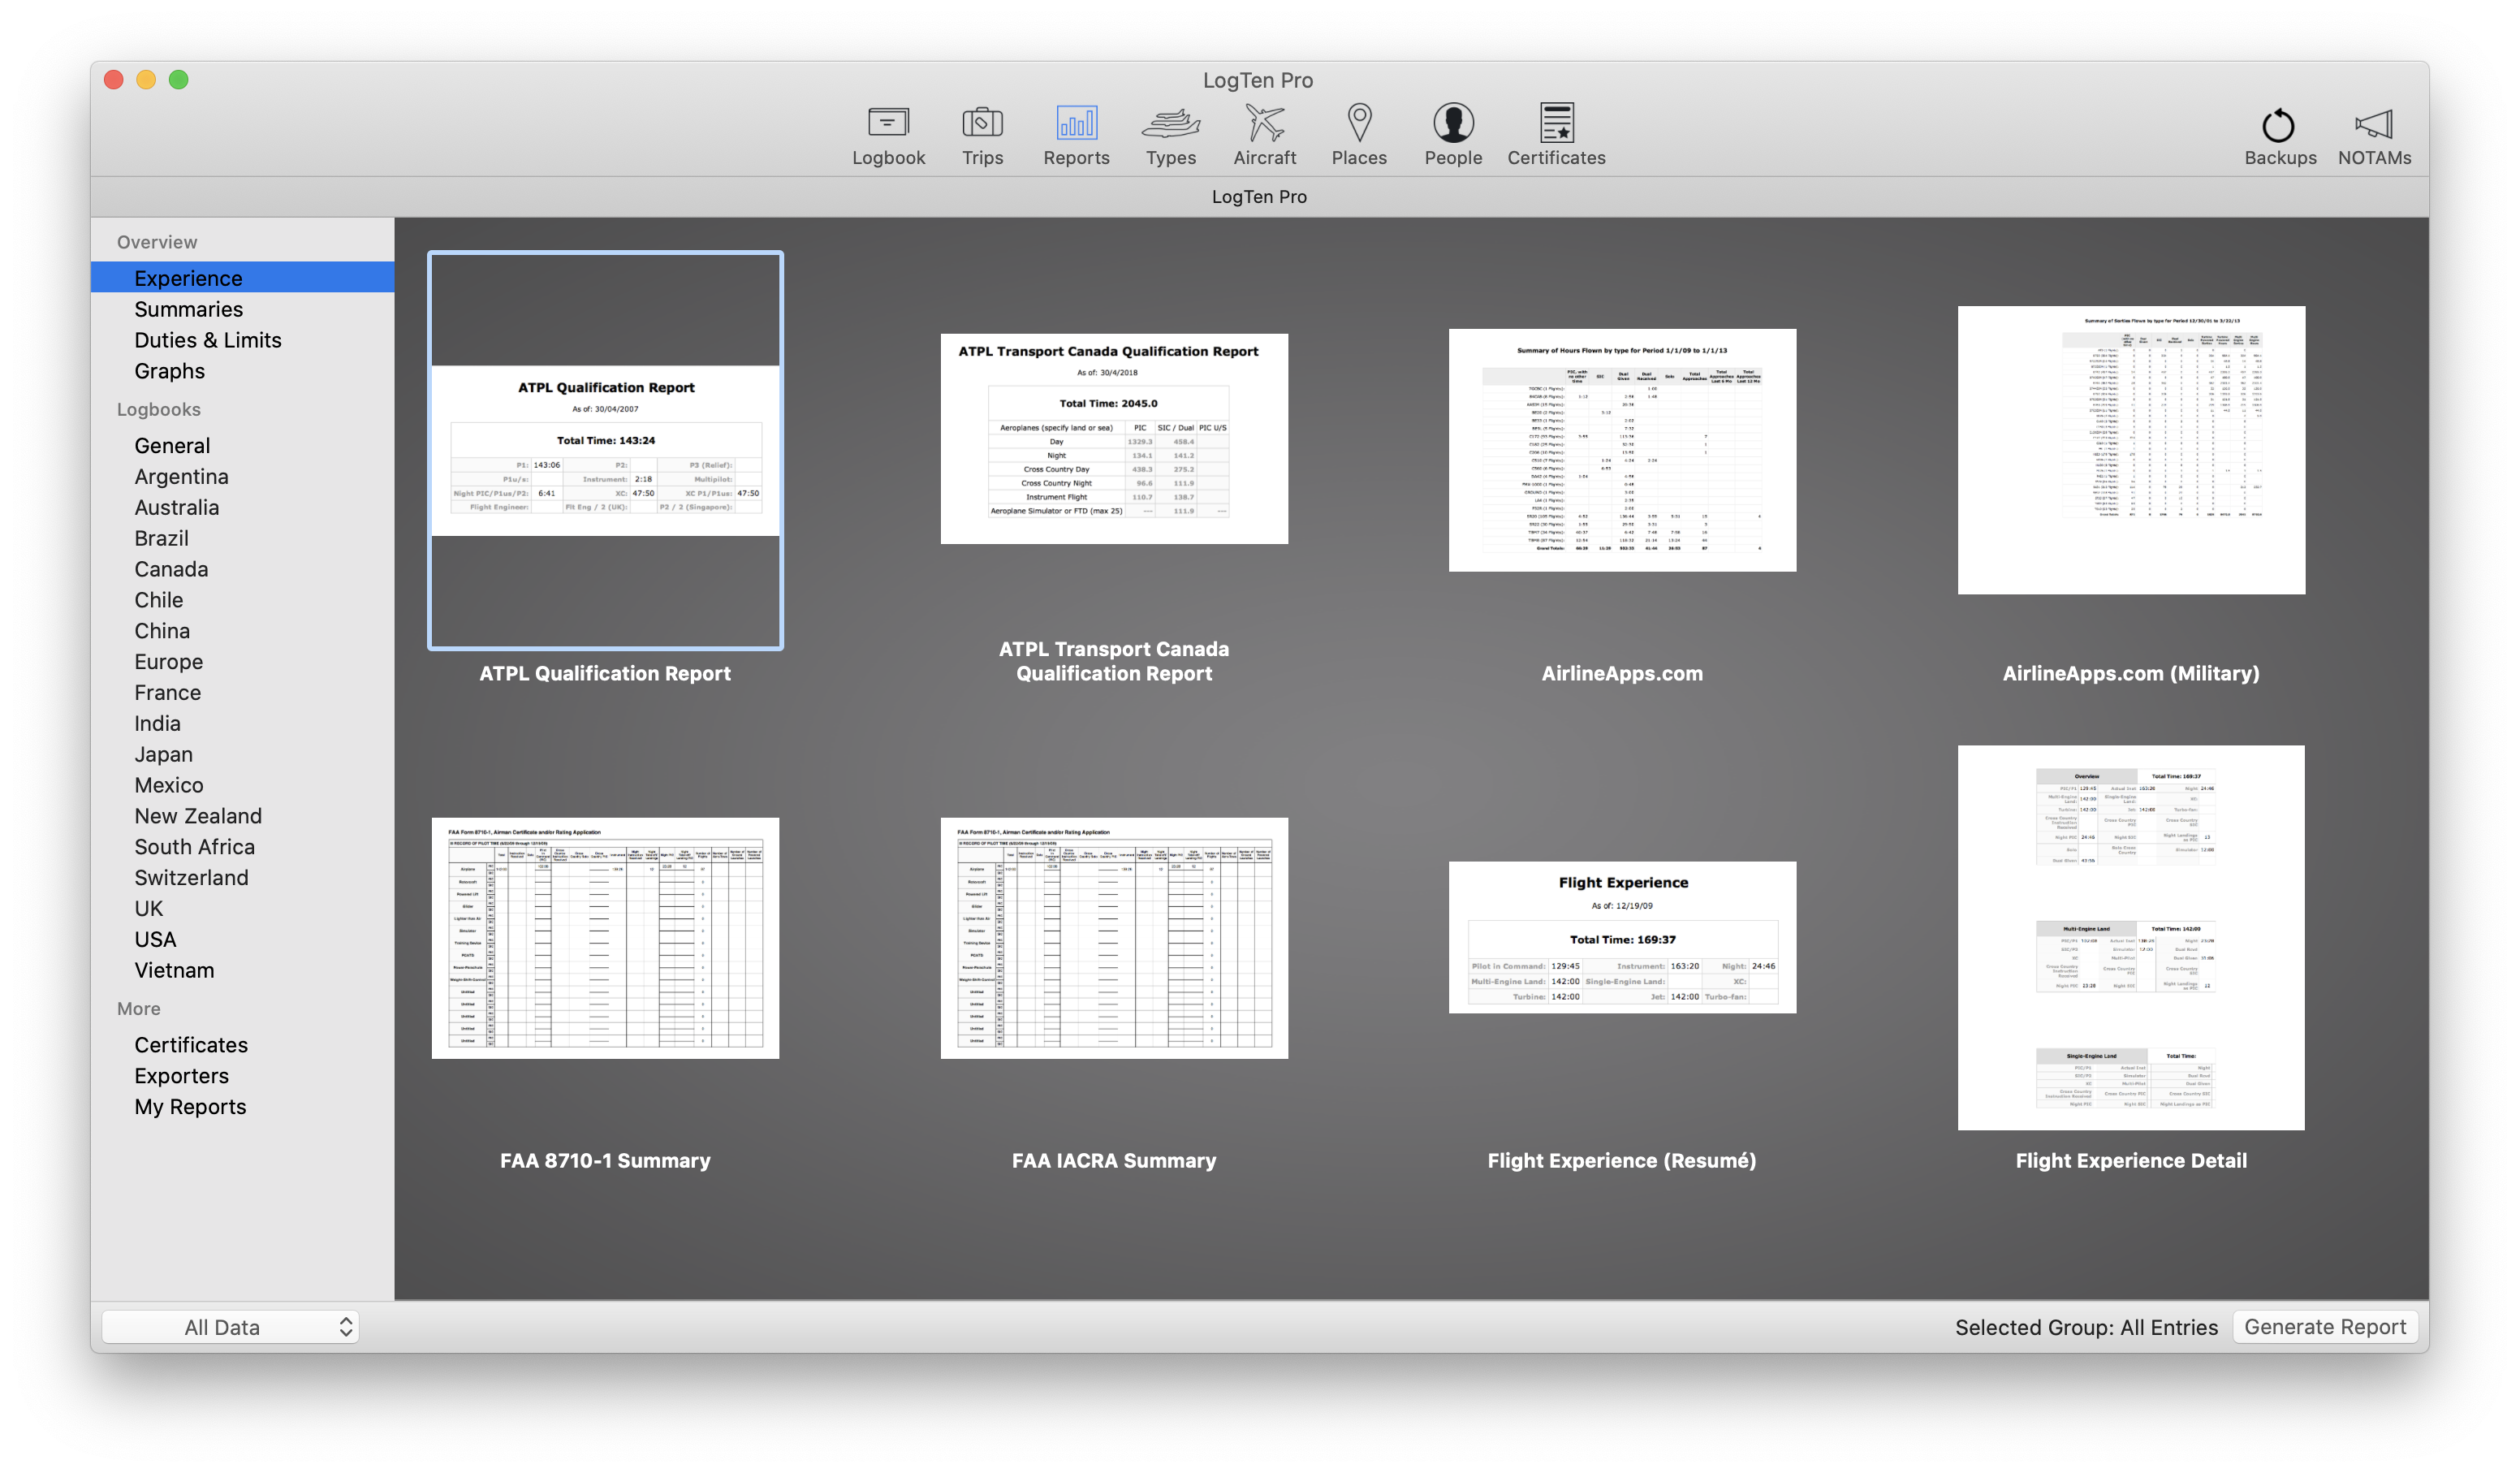The height and width of the screenshot is (1473, 2520).
Task: Open the All Data dropdown
Action: coord(231,1327)
